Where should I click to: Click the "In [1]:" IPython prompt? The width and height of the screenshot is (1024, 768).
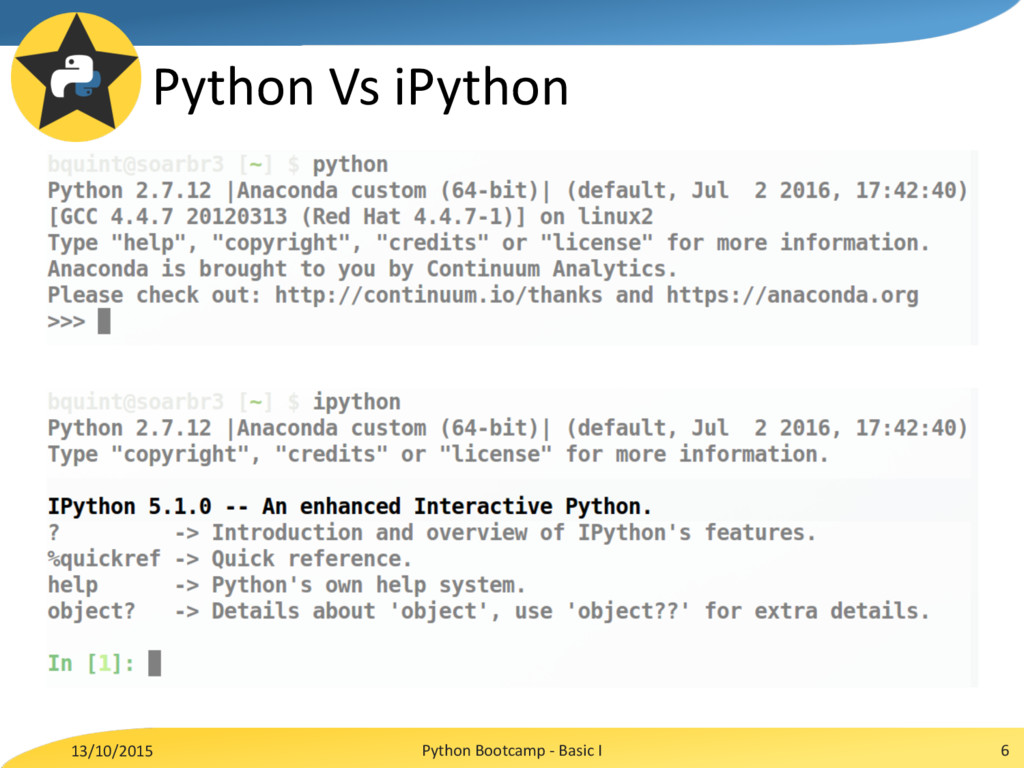click(91, 664)
